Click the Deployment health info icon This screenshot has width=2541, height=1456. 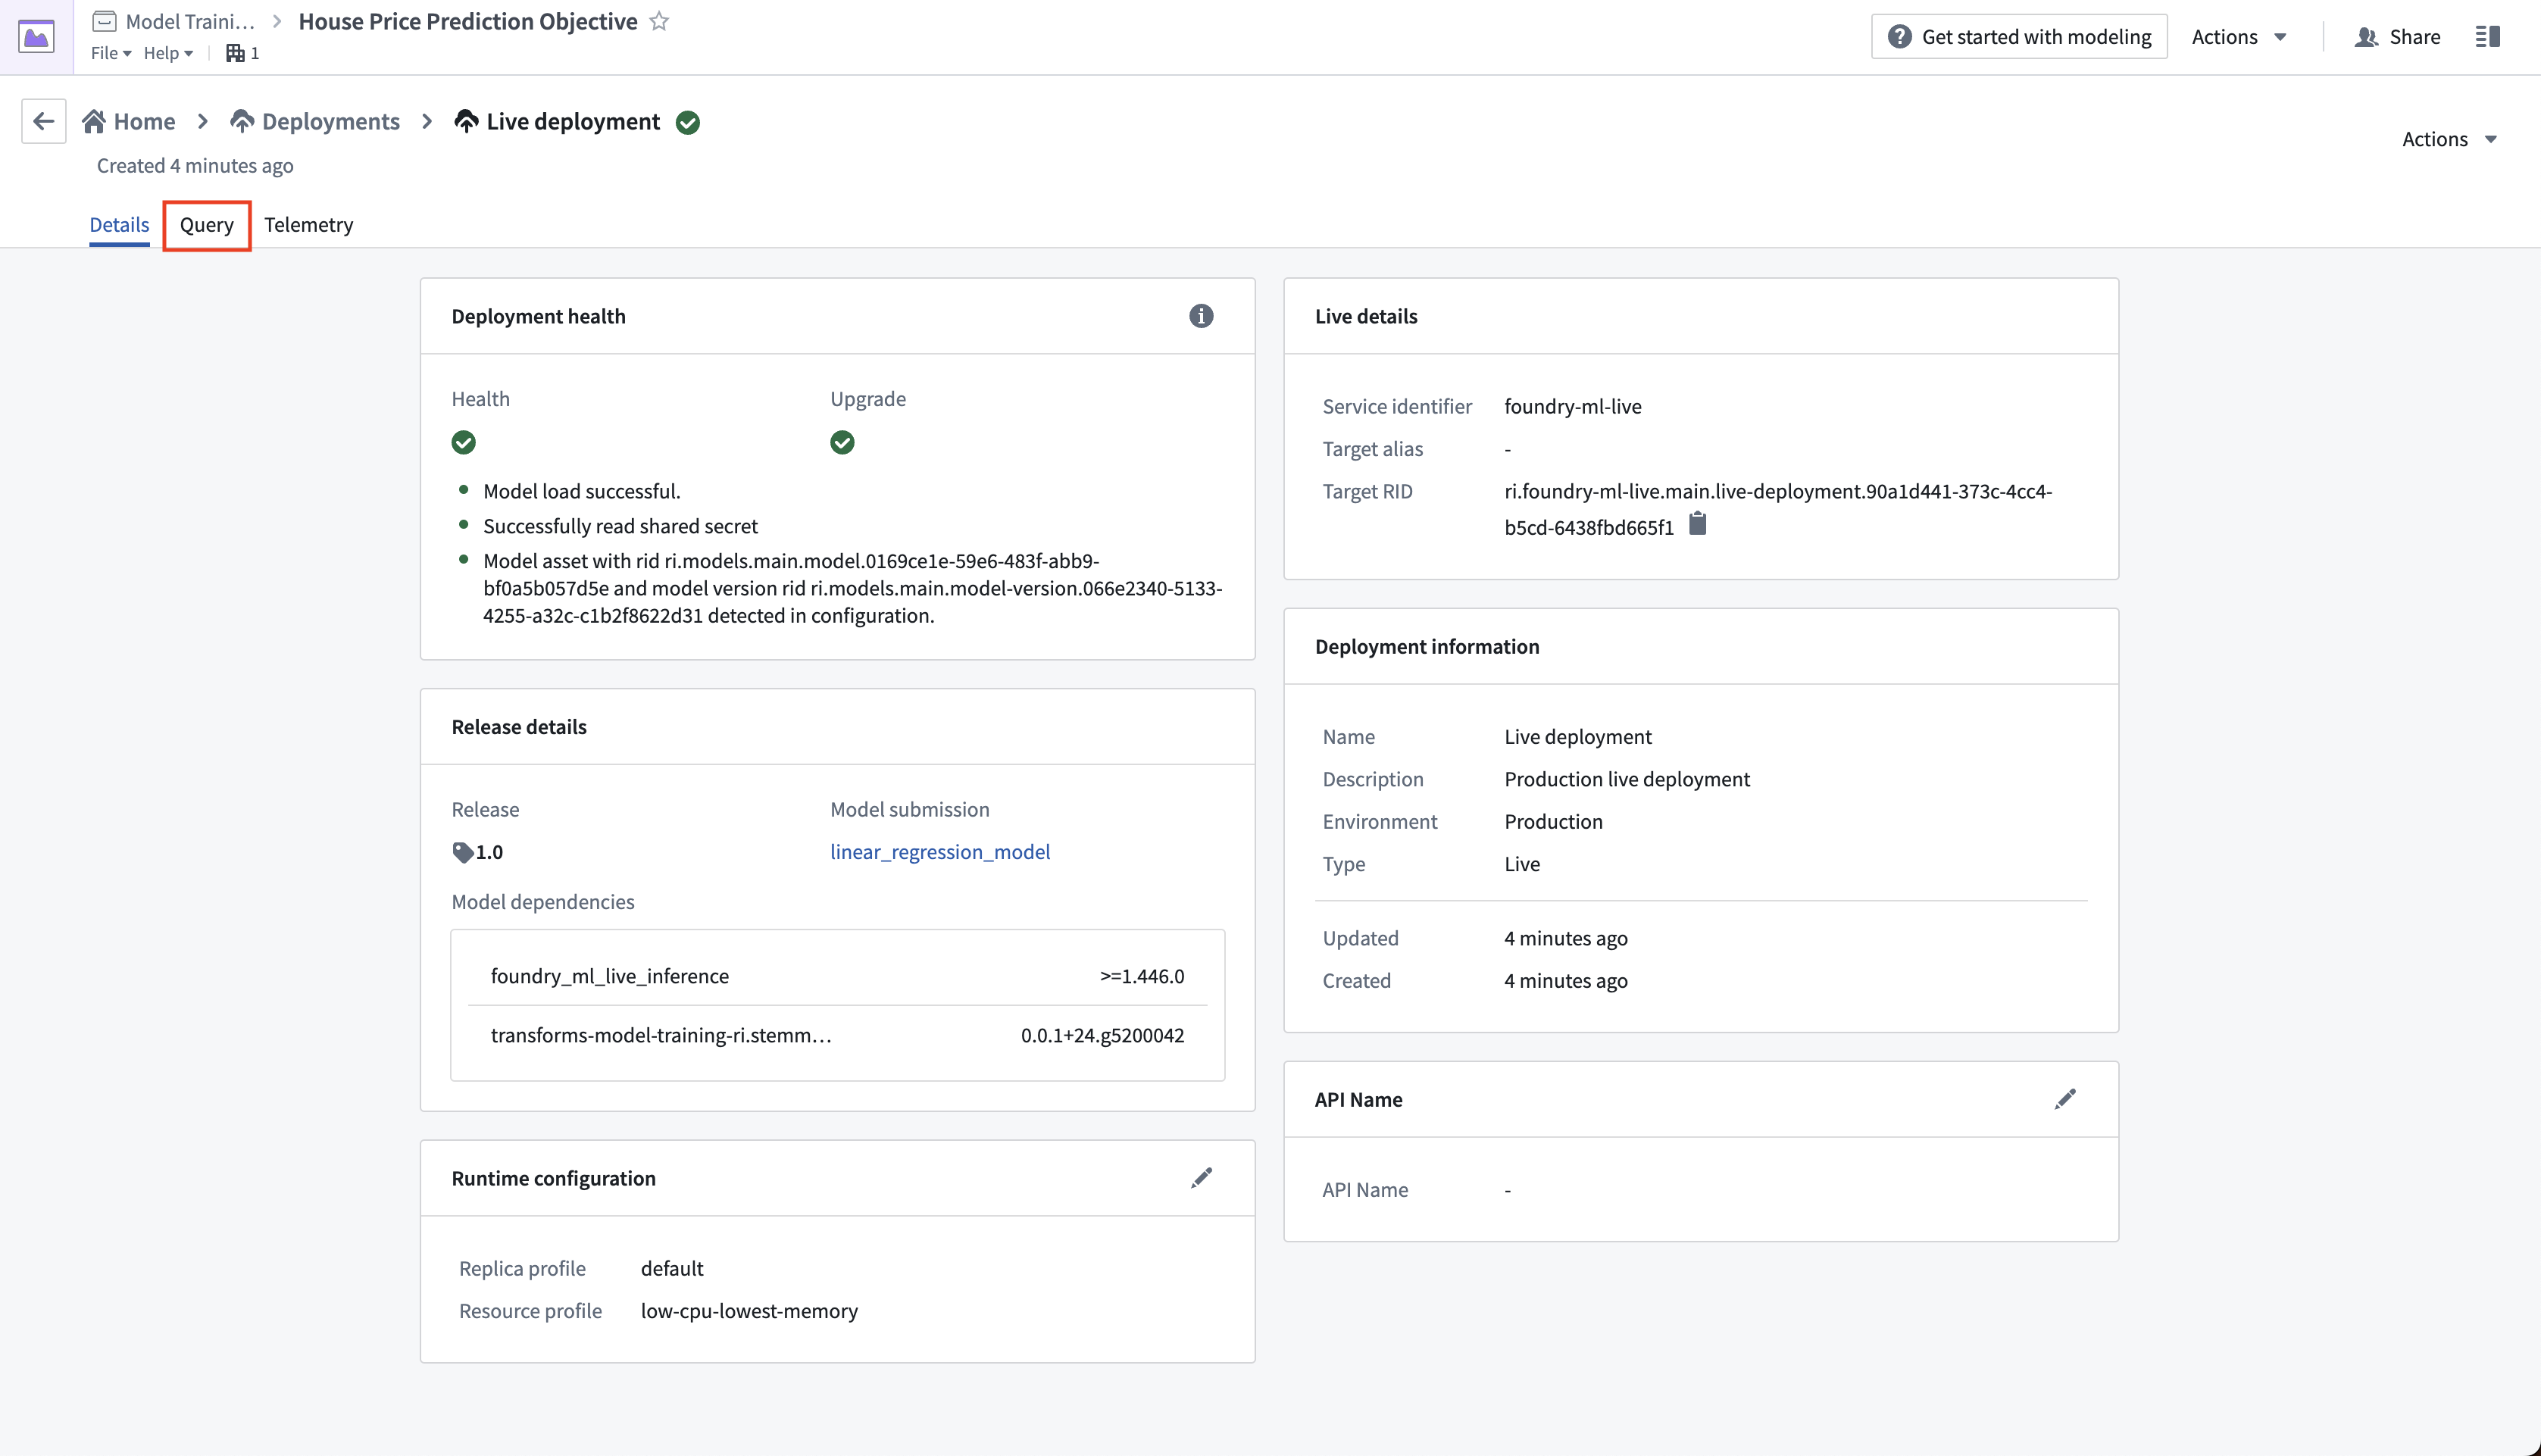(x=1201, y=316)
